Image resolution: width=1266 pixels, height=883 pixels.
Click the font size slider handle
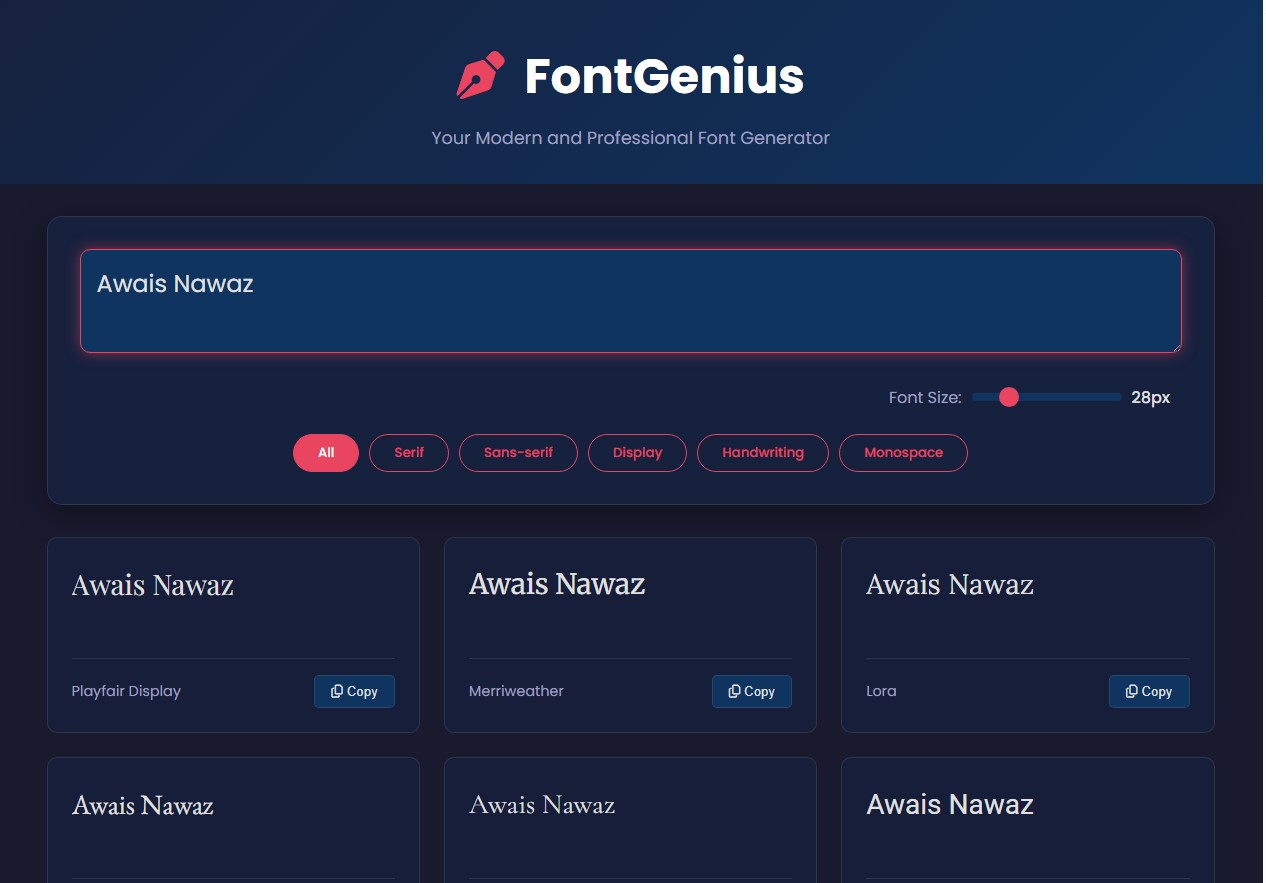click(x=1009, y=397)
